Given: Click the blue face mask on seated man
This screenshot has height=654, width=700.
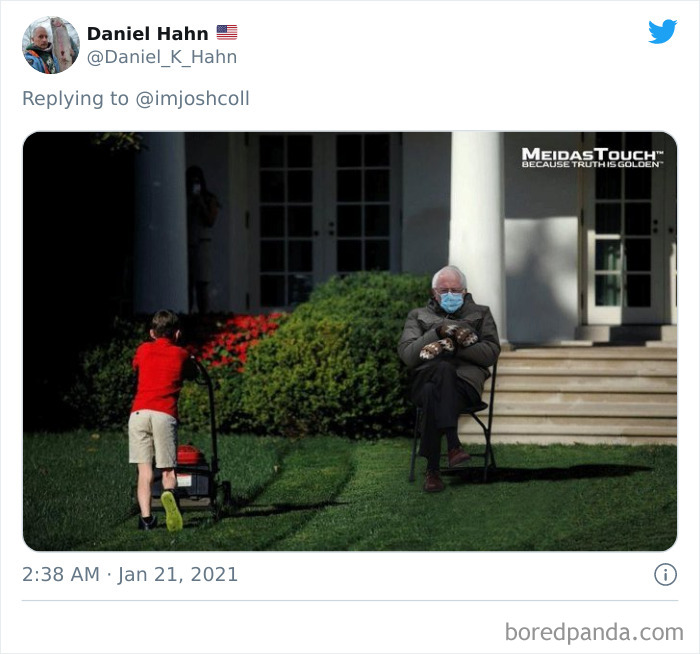Looking at the screenshot, I should pos(451,302).
